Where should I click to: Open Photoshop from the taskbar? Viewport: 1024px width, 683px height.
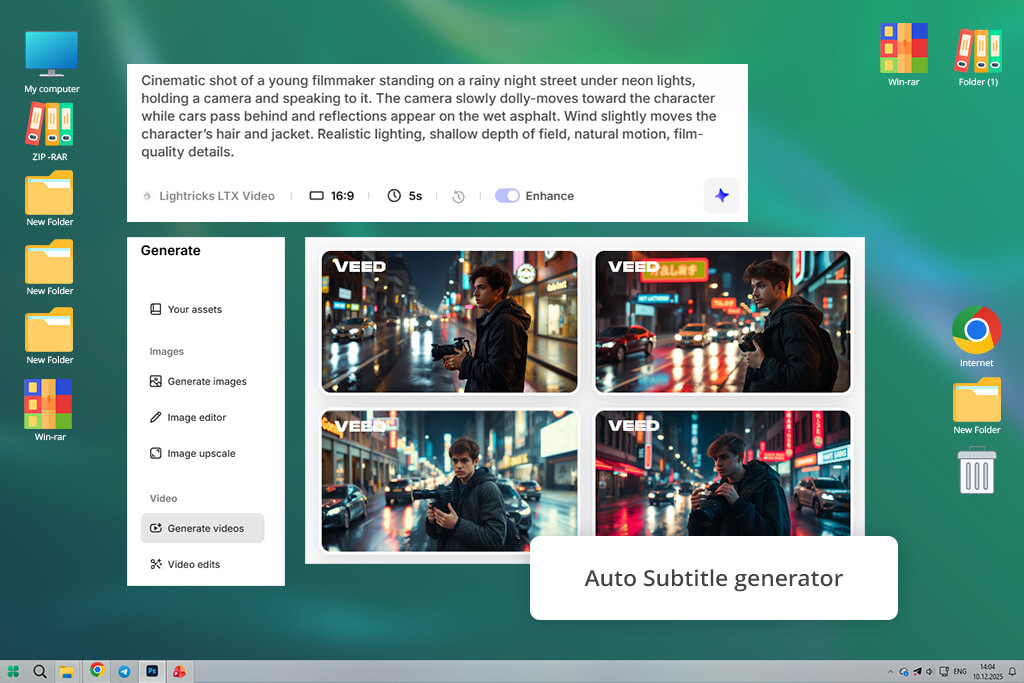click(x=152, y=671)
